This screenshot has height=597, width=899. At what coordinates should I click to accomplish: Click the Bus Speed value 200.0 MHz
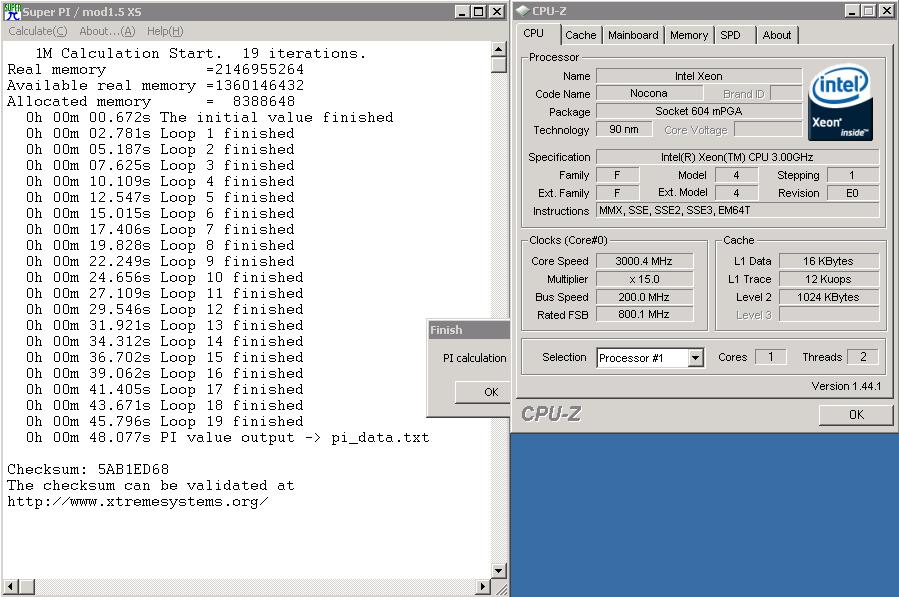coord(644,297)
